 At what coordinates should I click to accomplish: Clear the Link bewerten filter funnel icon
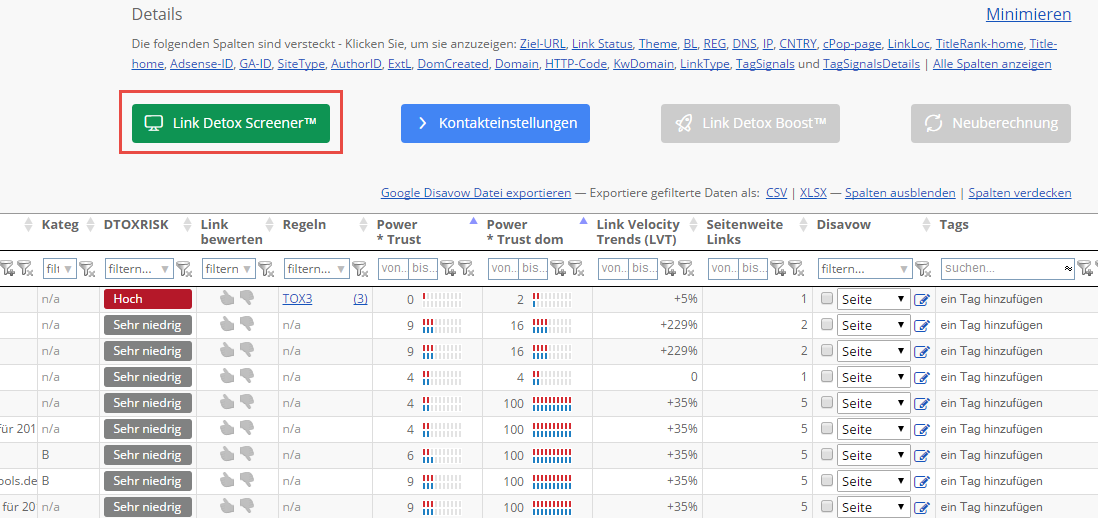click(266, 268)
